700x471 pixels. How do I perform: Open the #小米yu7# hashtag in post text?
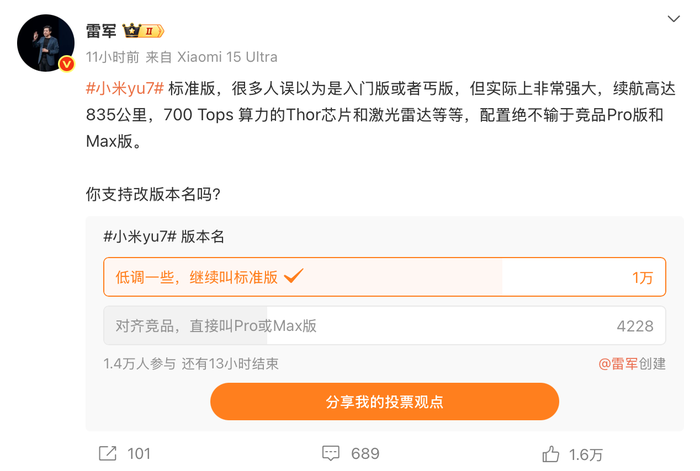(124, 88)
